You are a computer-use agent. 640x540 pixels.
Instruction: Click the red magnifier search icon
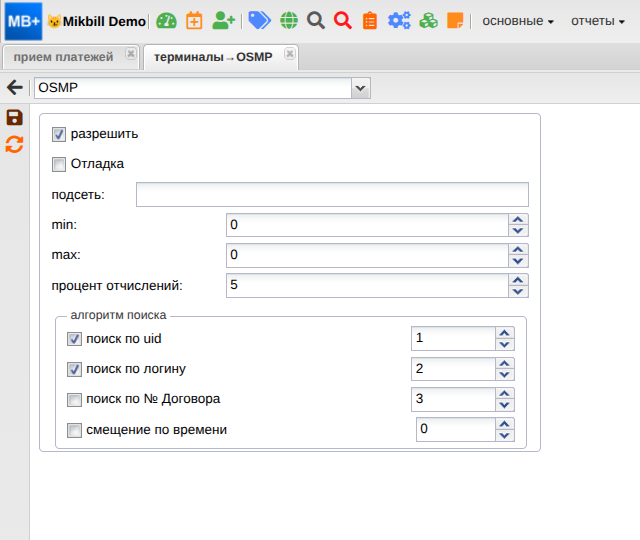click(x=342, y=21)
